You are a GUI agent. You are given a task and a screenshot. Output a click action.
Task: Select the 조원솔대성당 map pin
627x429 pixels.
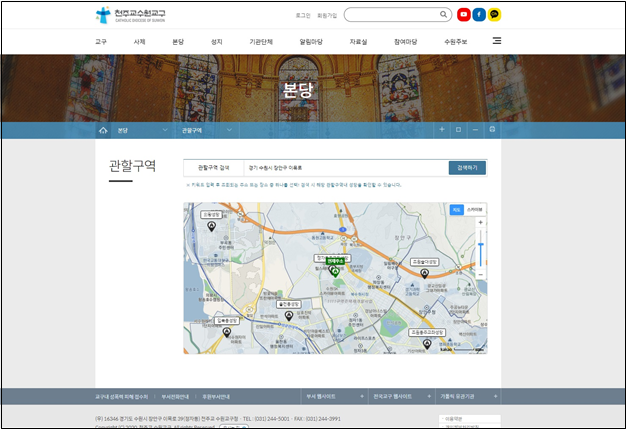click(425, 273)
